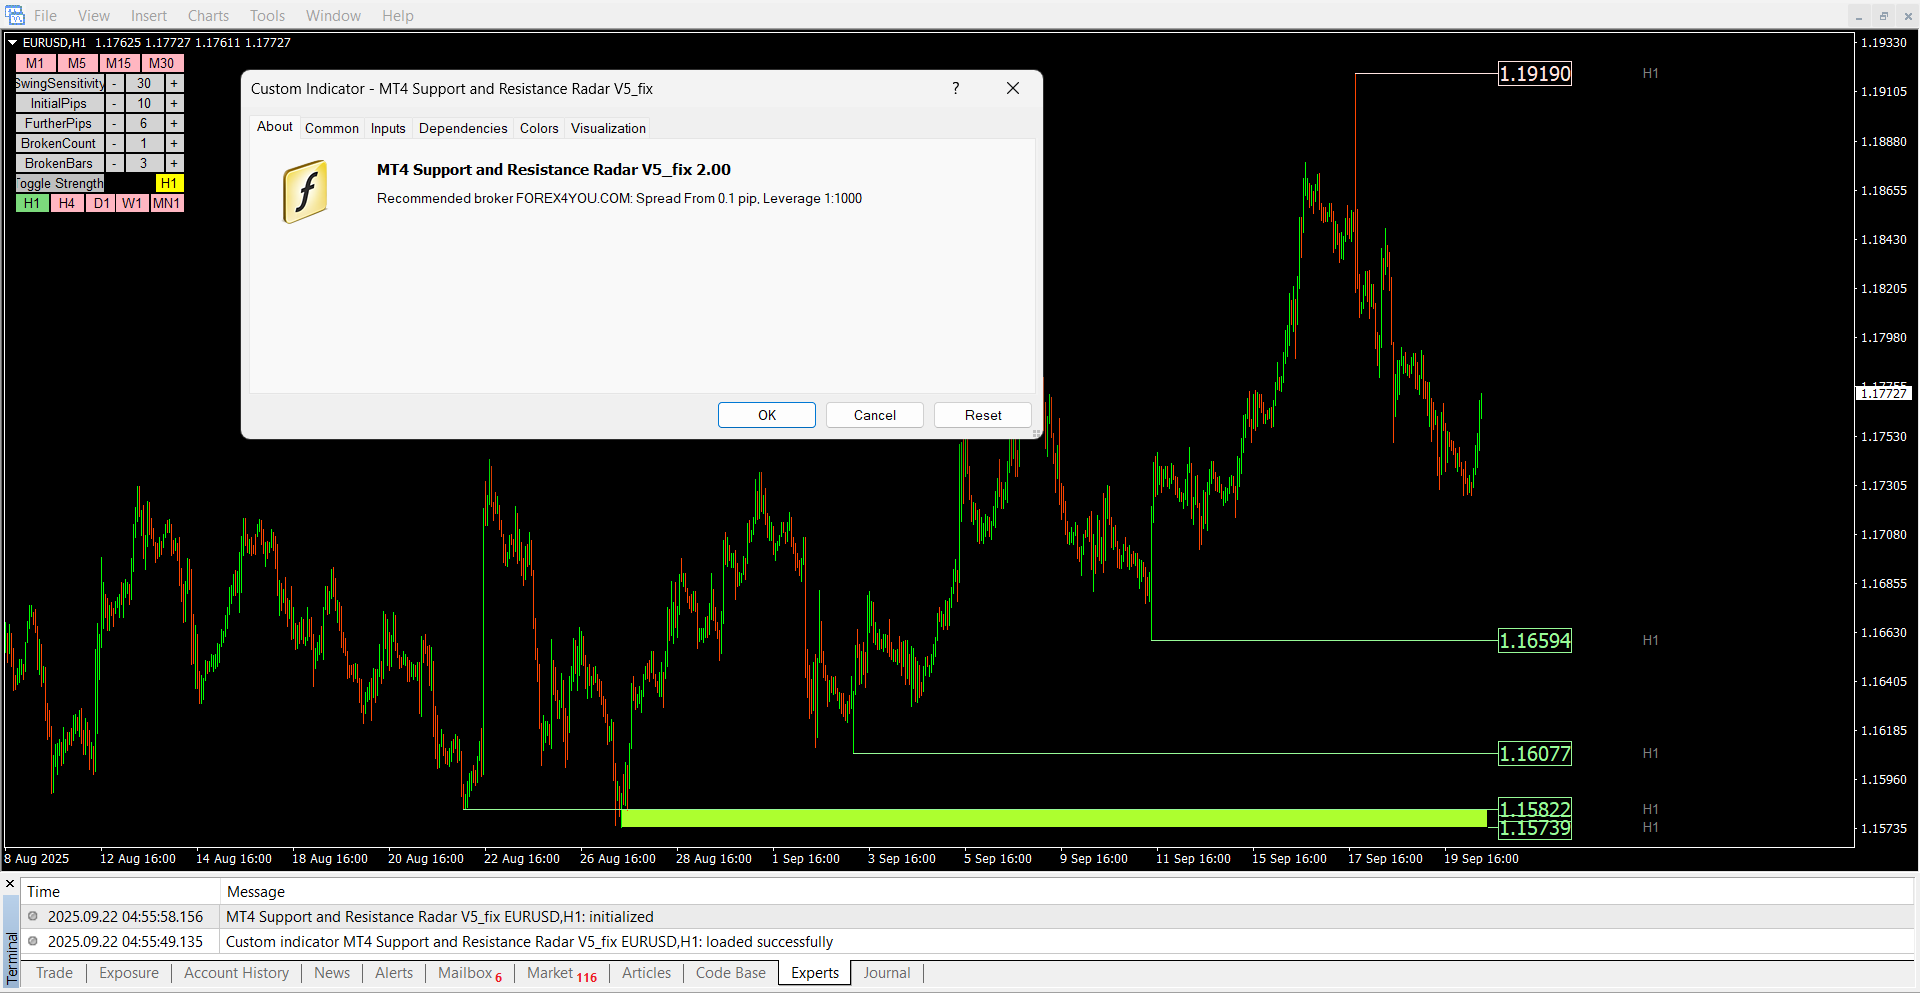
Task: Enable the M15 timeframe button
Action: 118,64
